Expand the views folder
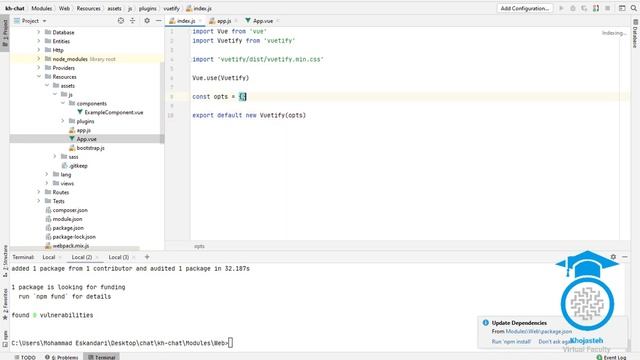640x360 pixels. tap(47, 183)
